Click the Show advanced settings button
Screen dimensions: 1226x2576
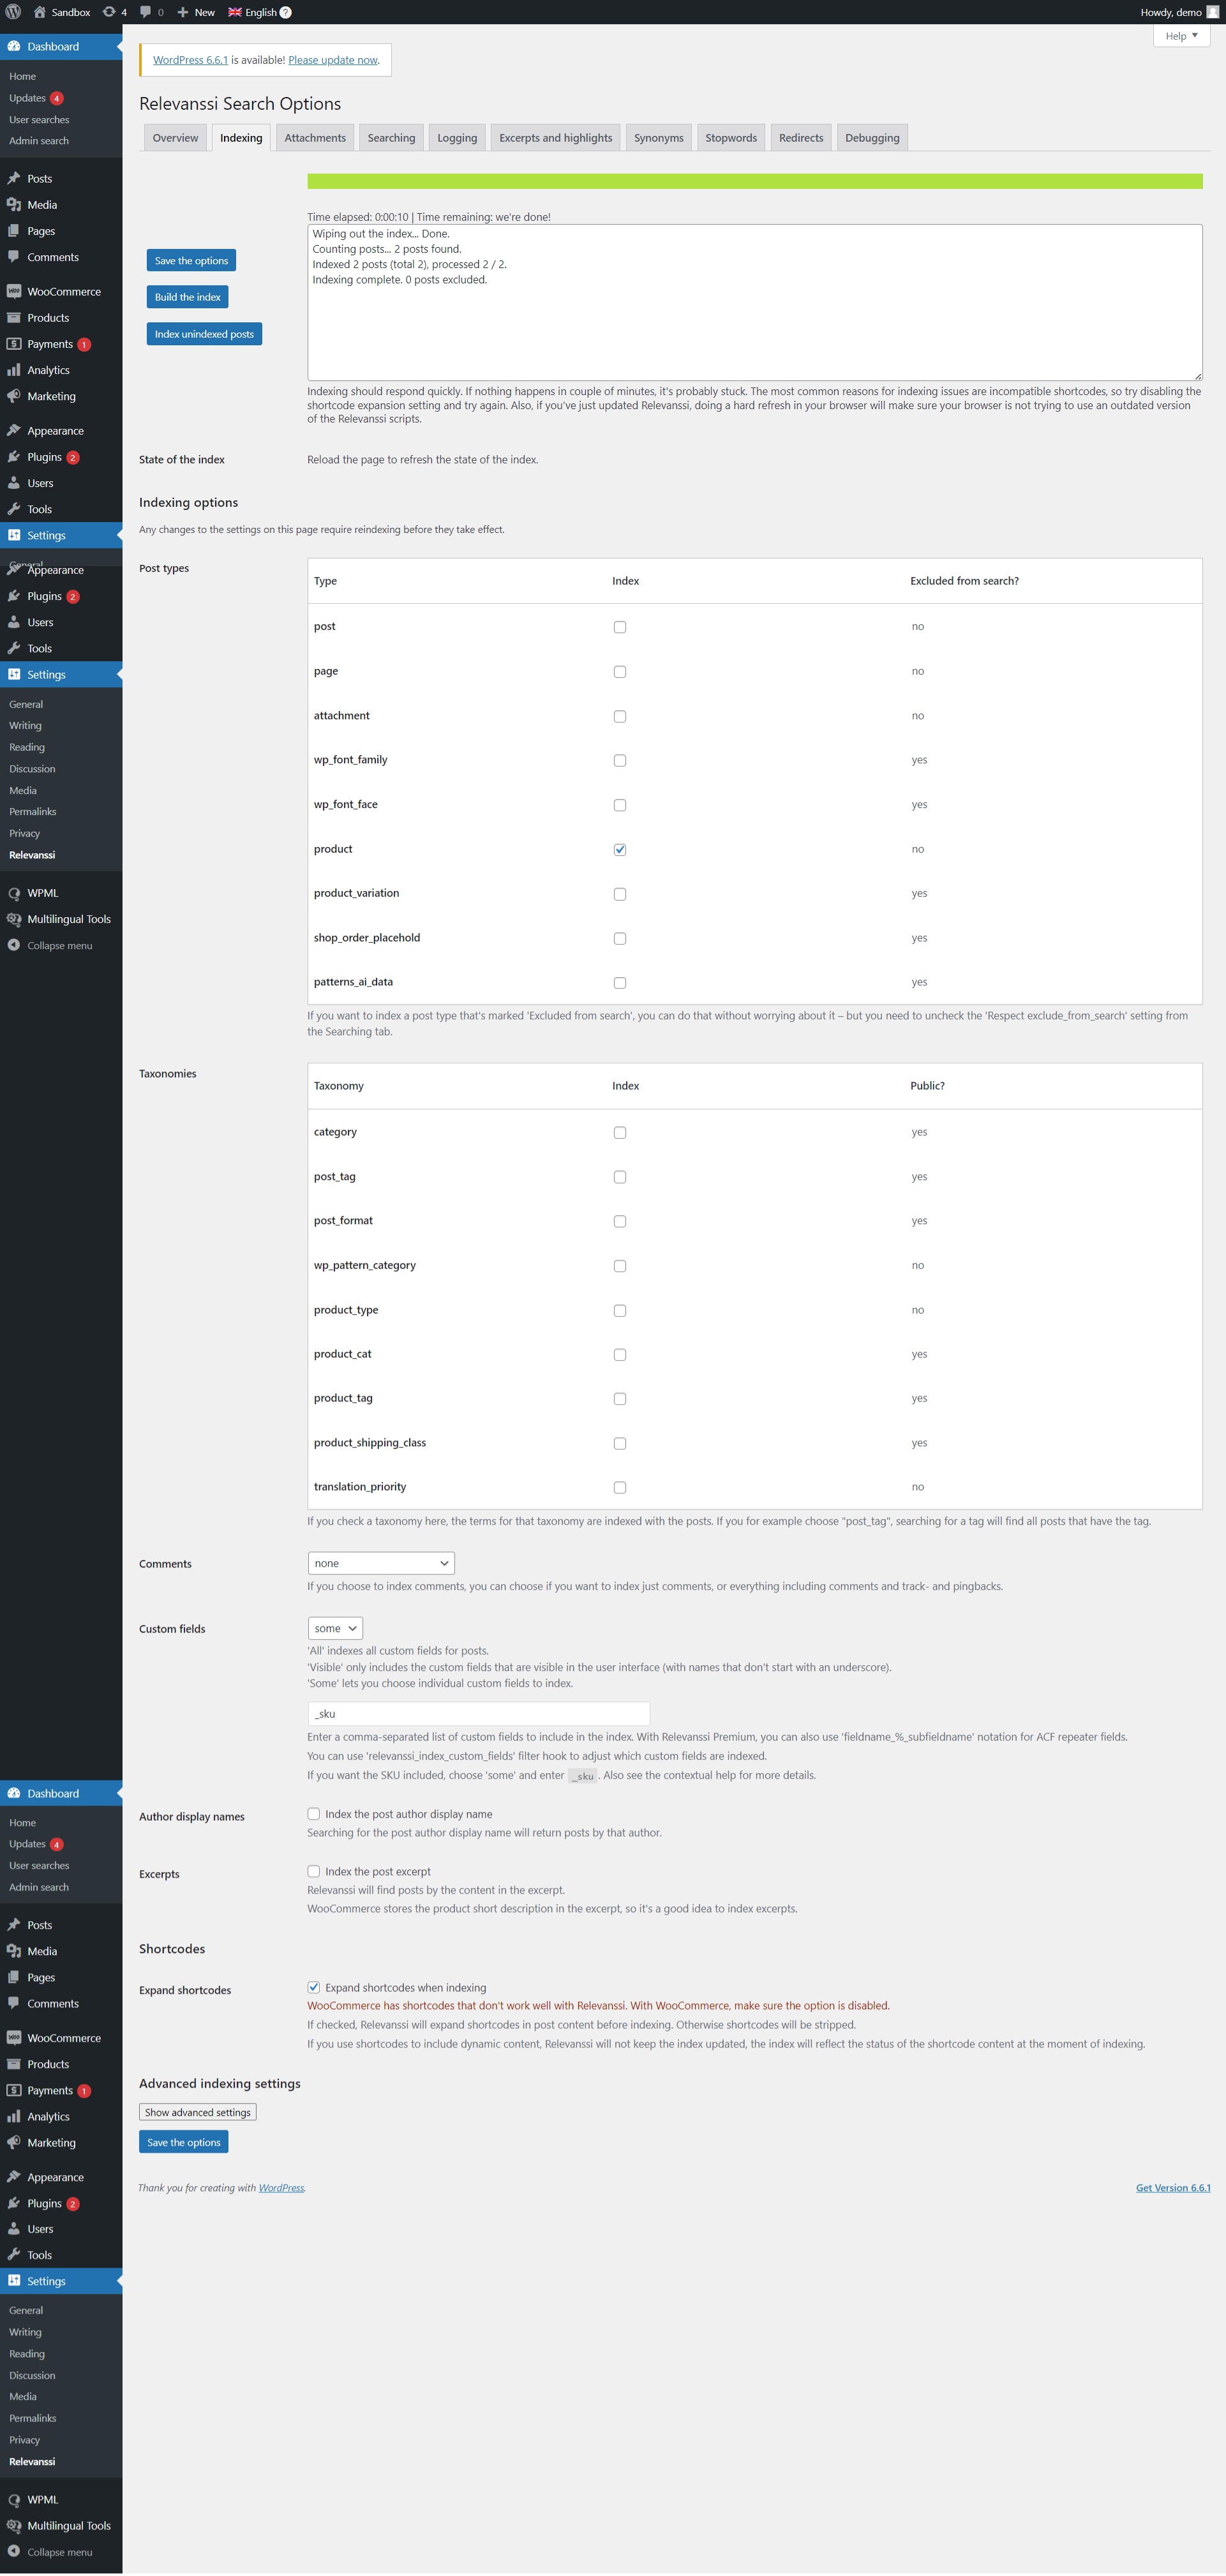point(197,2112)
